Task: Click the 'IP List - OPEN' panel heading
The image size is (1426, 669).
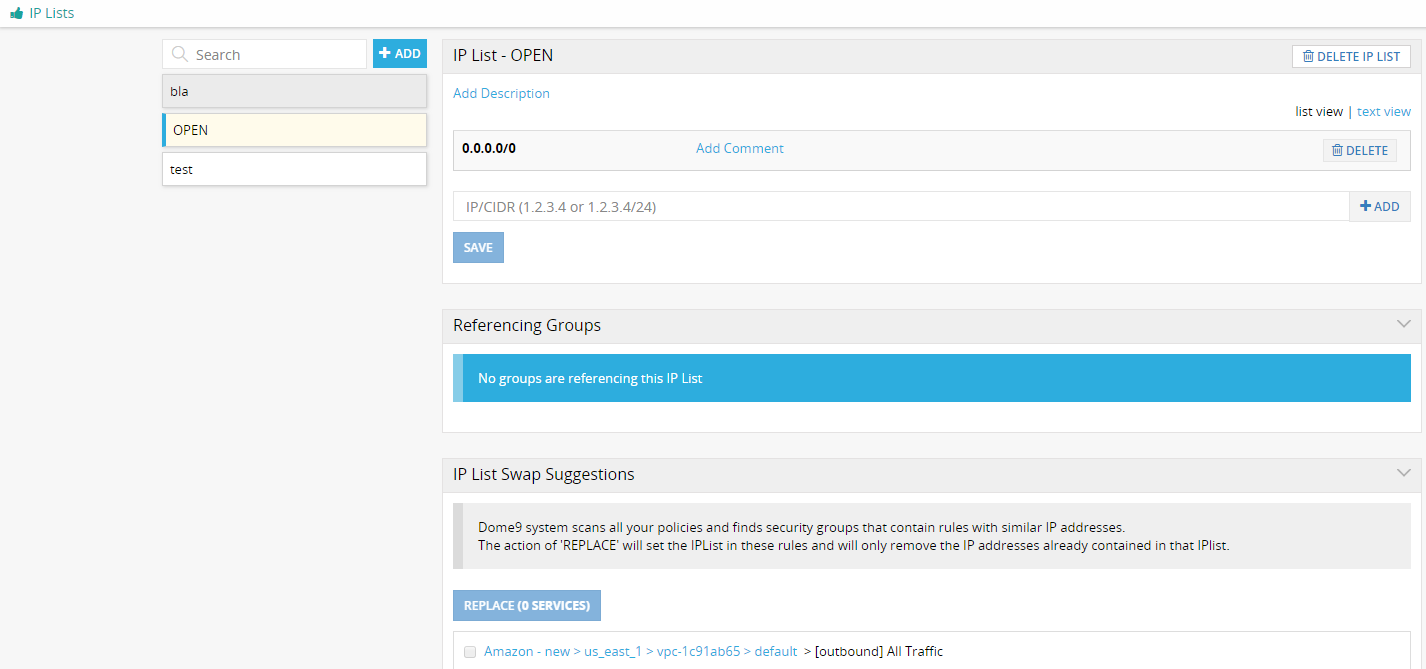Action: tap(503, 55)
